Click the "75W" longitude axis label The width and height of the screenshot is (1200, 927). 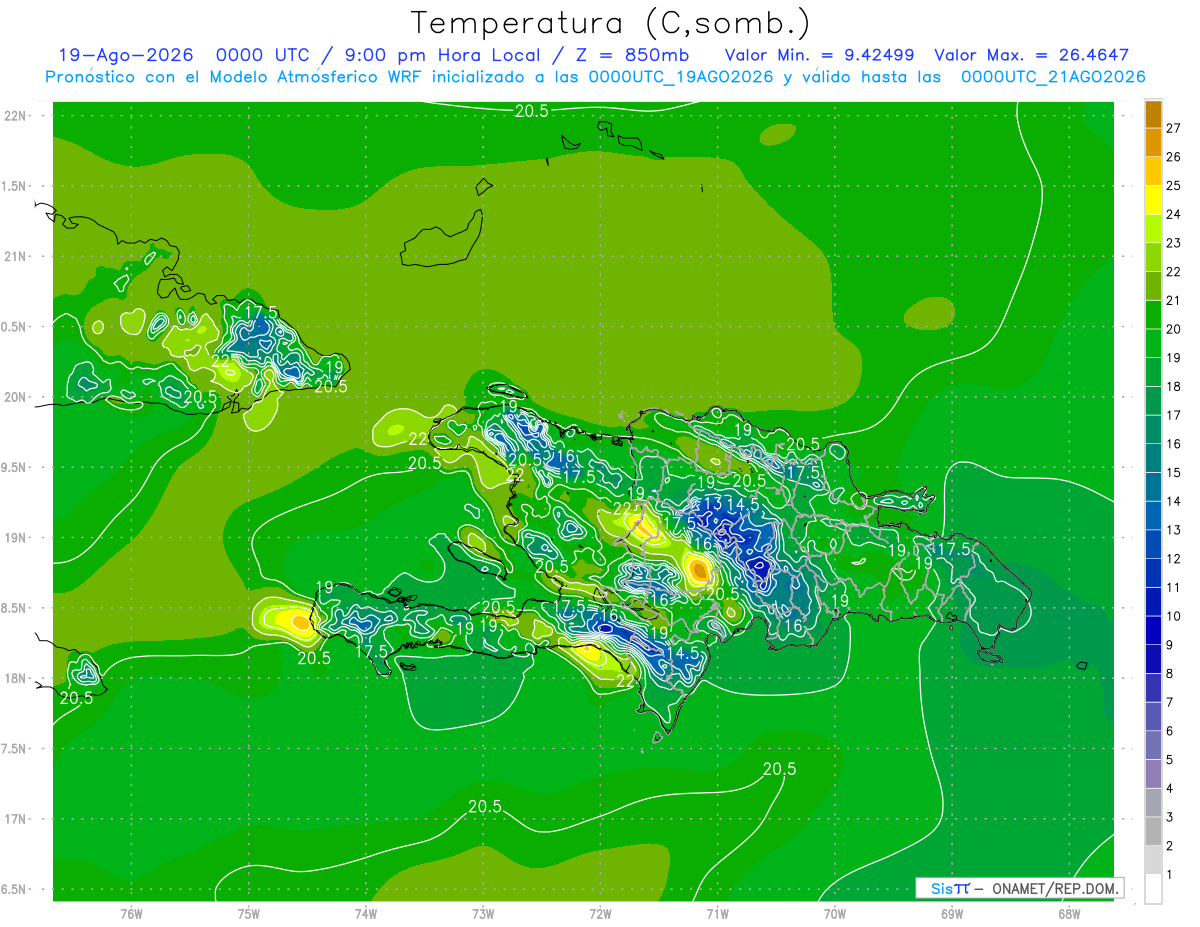249,913
